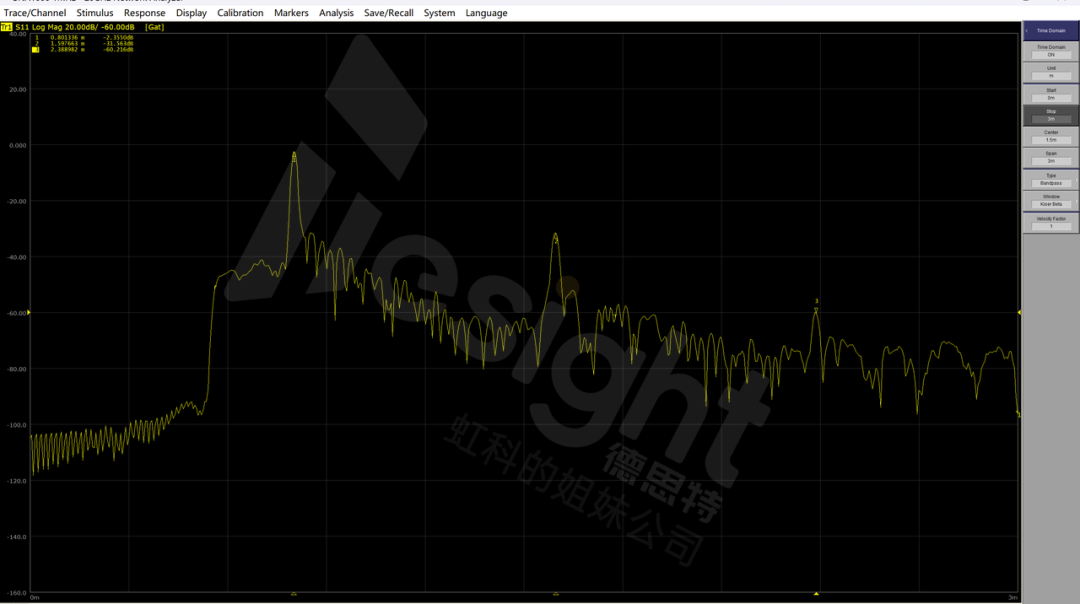Select the Tr1 trace label

pos(6,28)
